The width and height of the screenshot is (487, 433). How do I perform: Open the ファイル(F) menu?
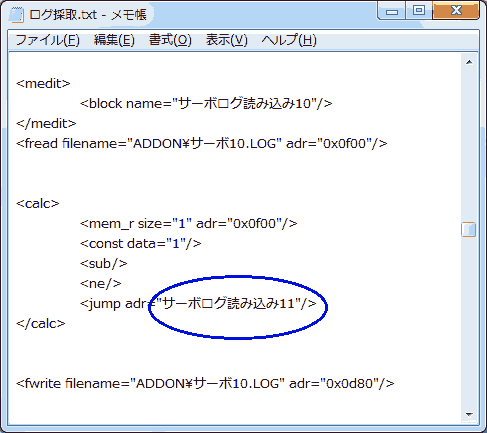pos(47,40)
